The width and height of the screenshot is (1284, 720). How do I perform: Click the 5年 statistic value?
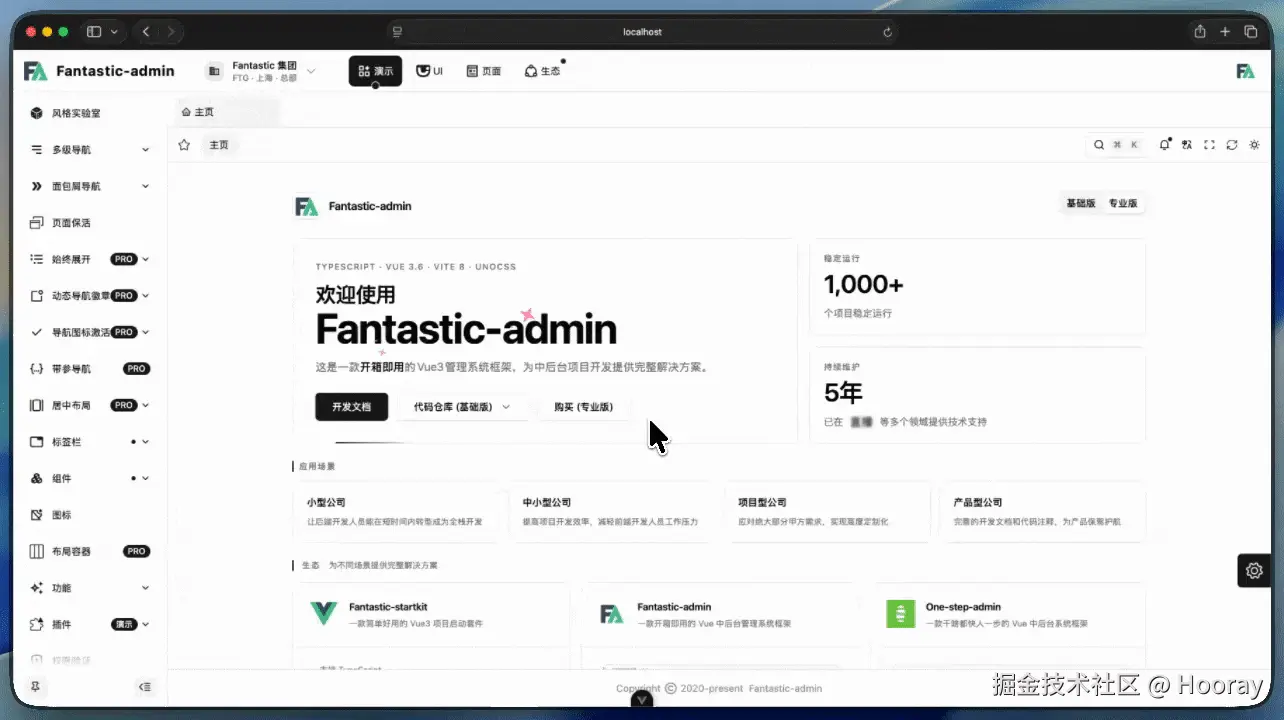(x=843, y=393)
